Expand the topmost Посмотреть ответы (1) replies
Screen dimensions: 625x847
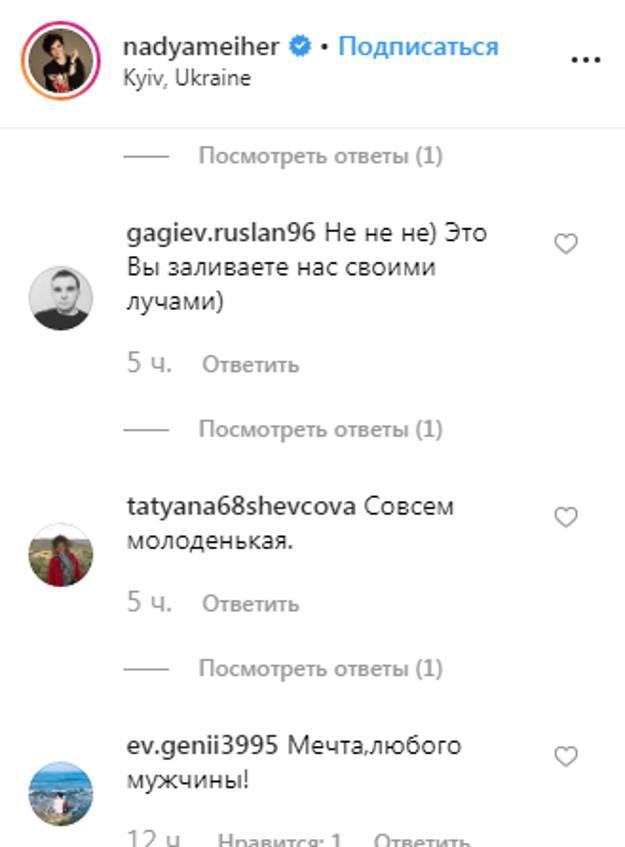click(321, 156)
